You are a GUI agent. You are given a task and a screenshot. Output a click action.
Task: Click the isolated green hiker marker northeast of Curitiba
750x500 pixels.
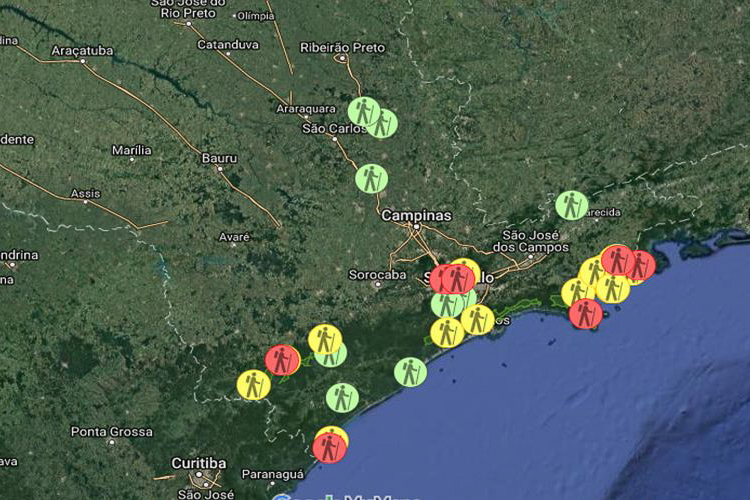tap(342, 397)
